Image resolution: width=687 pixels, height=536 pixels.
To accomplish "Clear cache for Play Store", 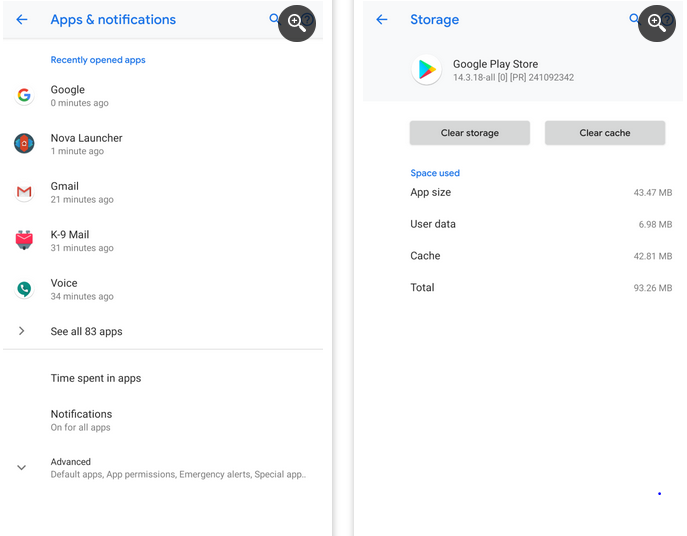I will pos(605,133).
